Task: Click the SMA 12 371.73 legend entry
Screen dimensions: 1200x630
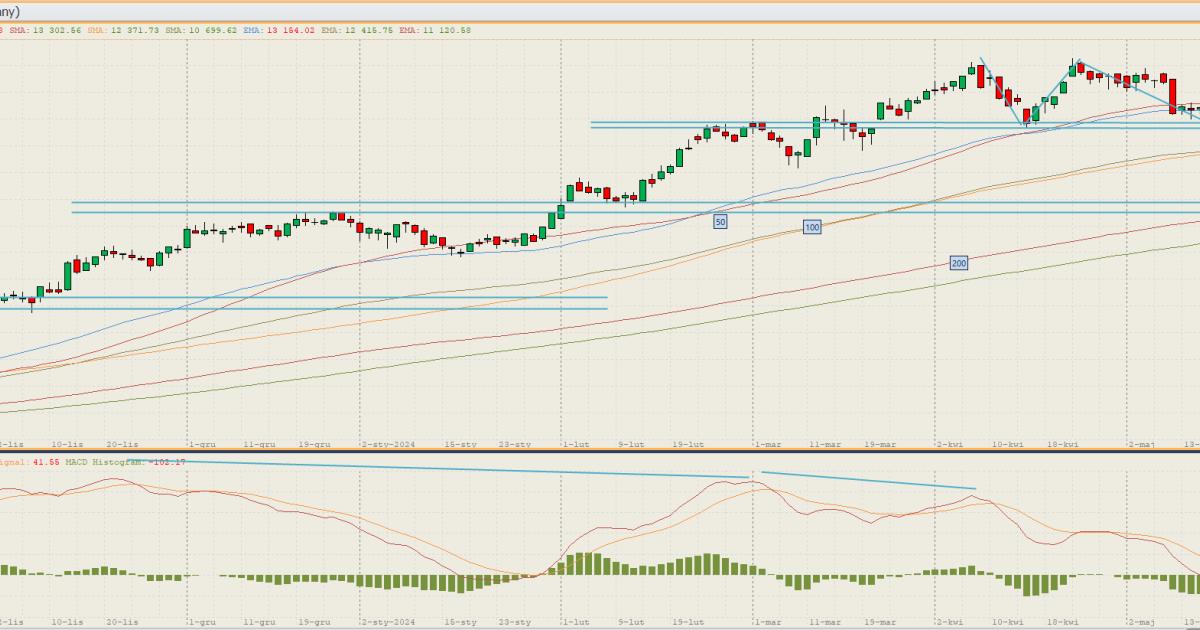Action: click(123, 30)
